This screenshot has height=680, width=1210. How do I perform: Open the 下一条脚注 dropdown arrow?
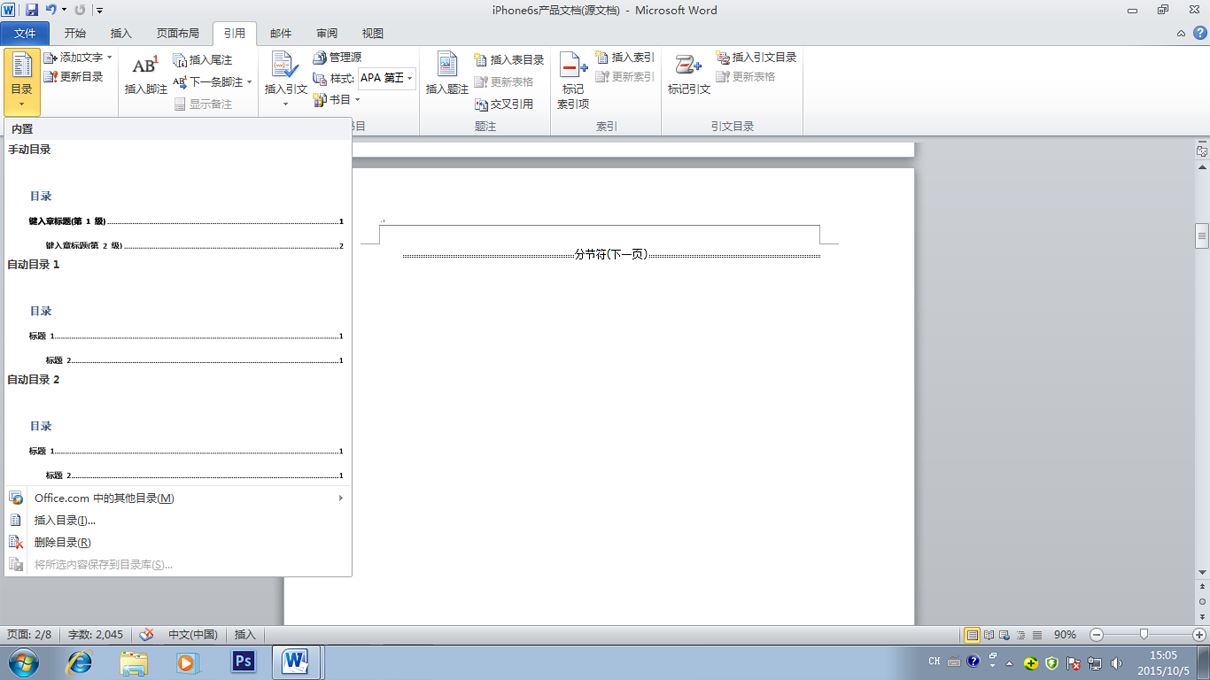[249, 82]
